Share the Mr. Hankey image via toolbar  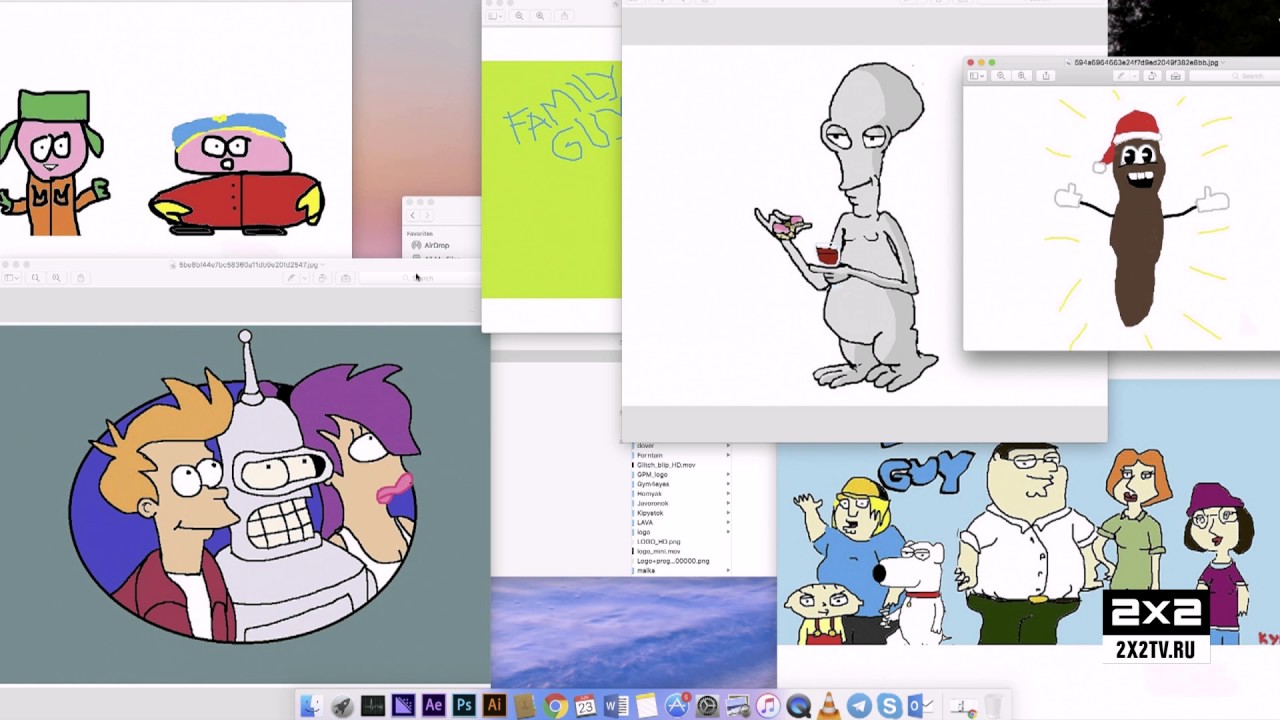click(1046, 76)
